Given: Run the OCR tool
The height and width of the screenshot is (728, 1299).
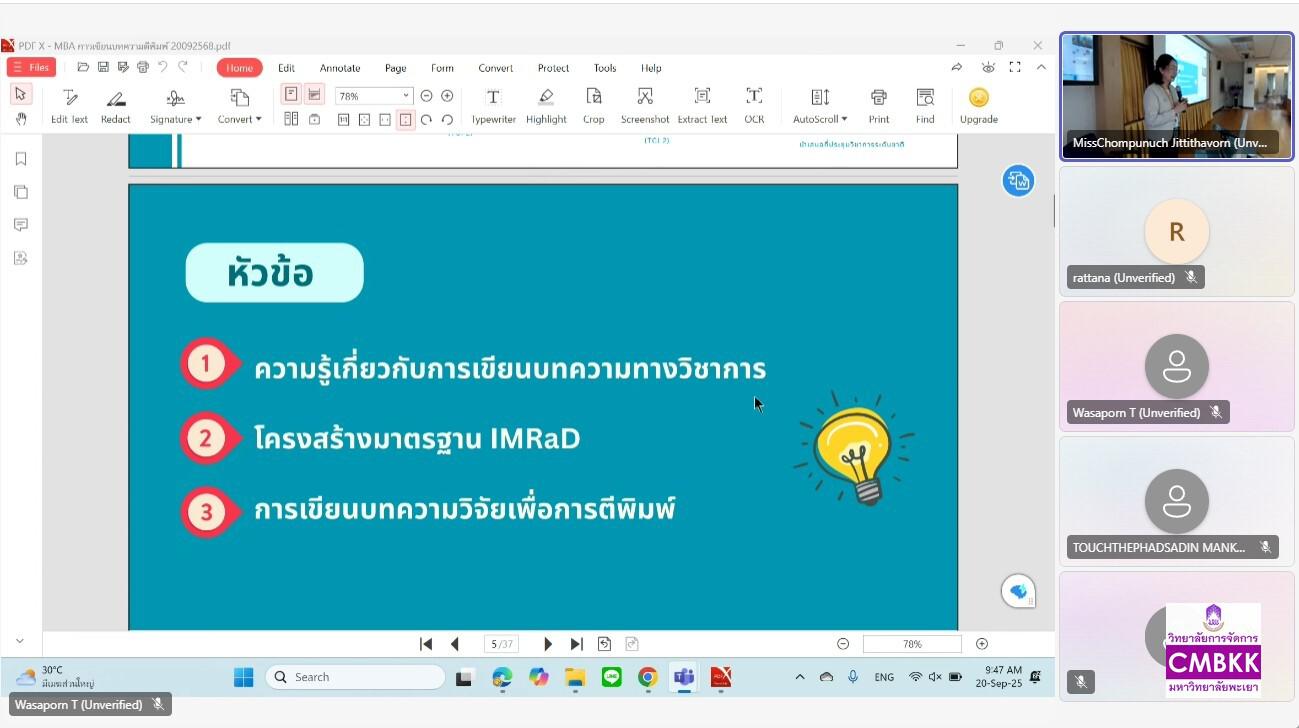Looking at the screenshot, I should 754,98.
